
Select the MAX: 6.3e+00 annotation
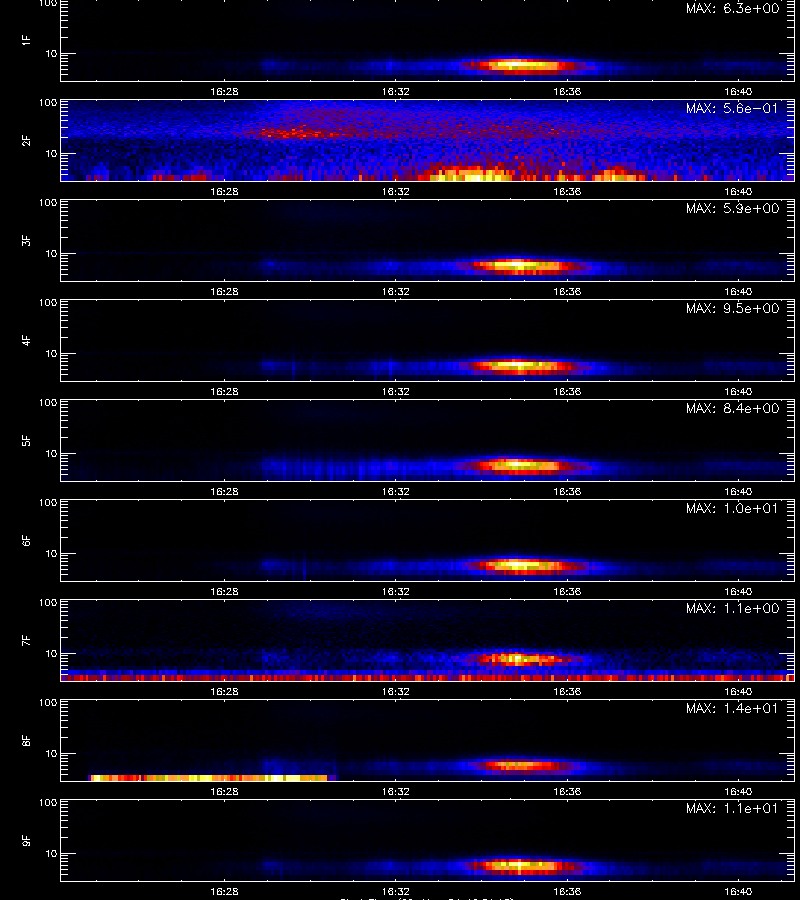733,9
